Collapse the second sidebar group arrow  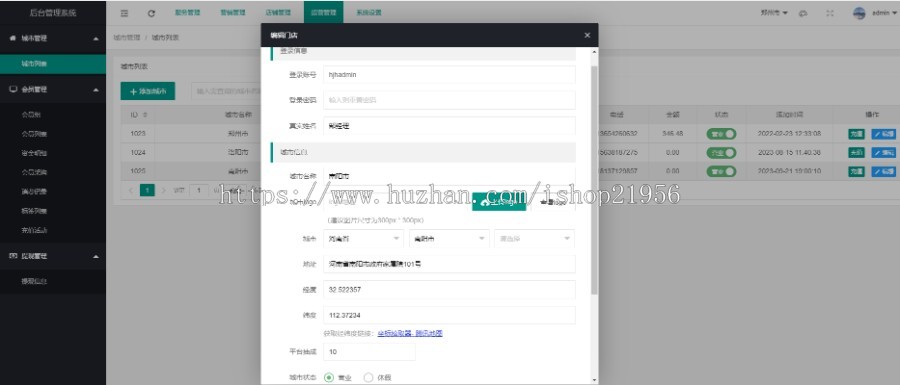point(96,90)
